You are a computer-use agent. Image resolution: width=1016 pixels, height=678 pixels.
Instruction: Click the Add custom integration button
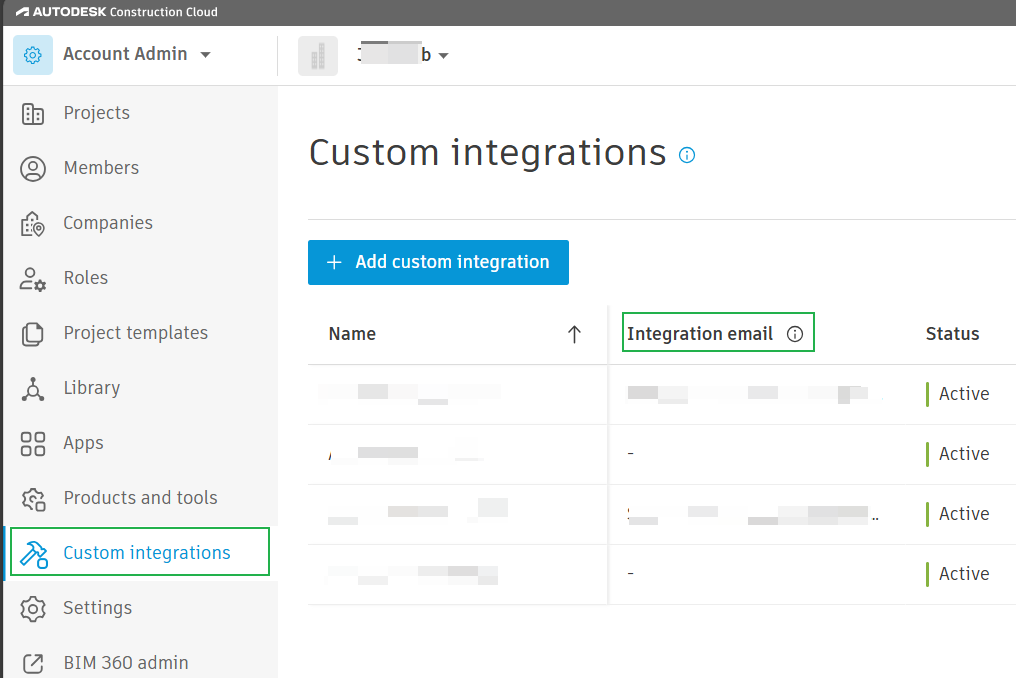(x=438, y=262)
